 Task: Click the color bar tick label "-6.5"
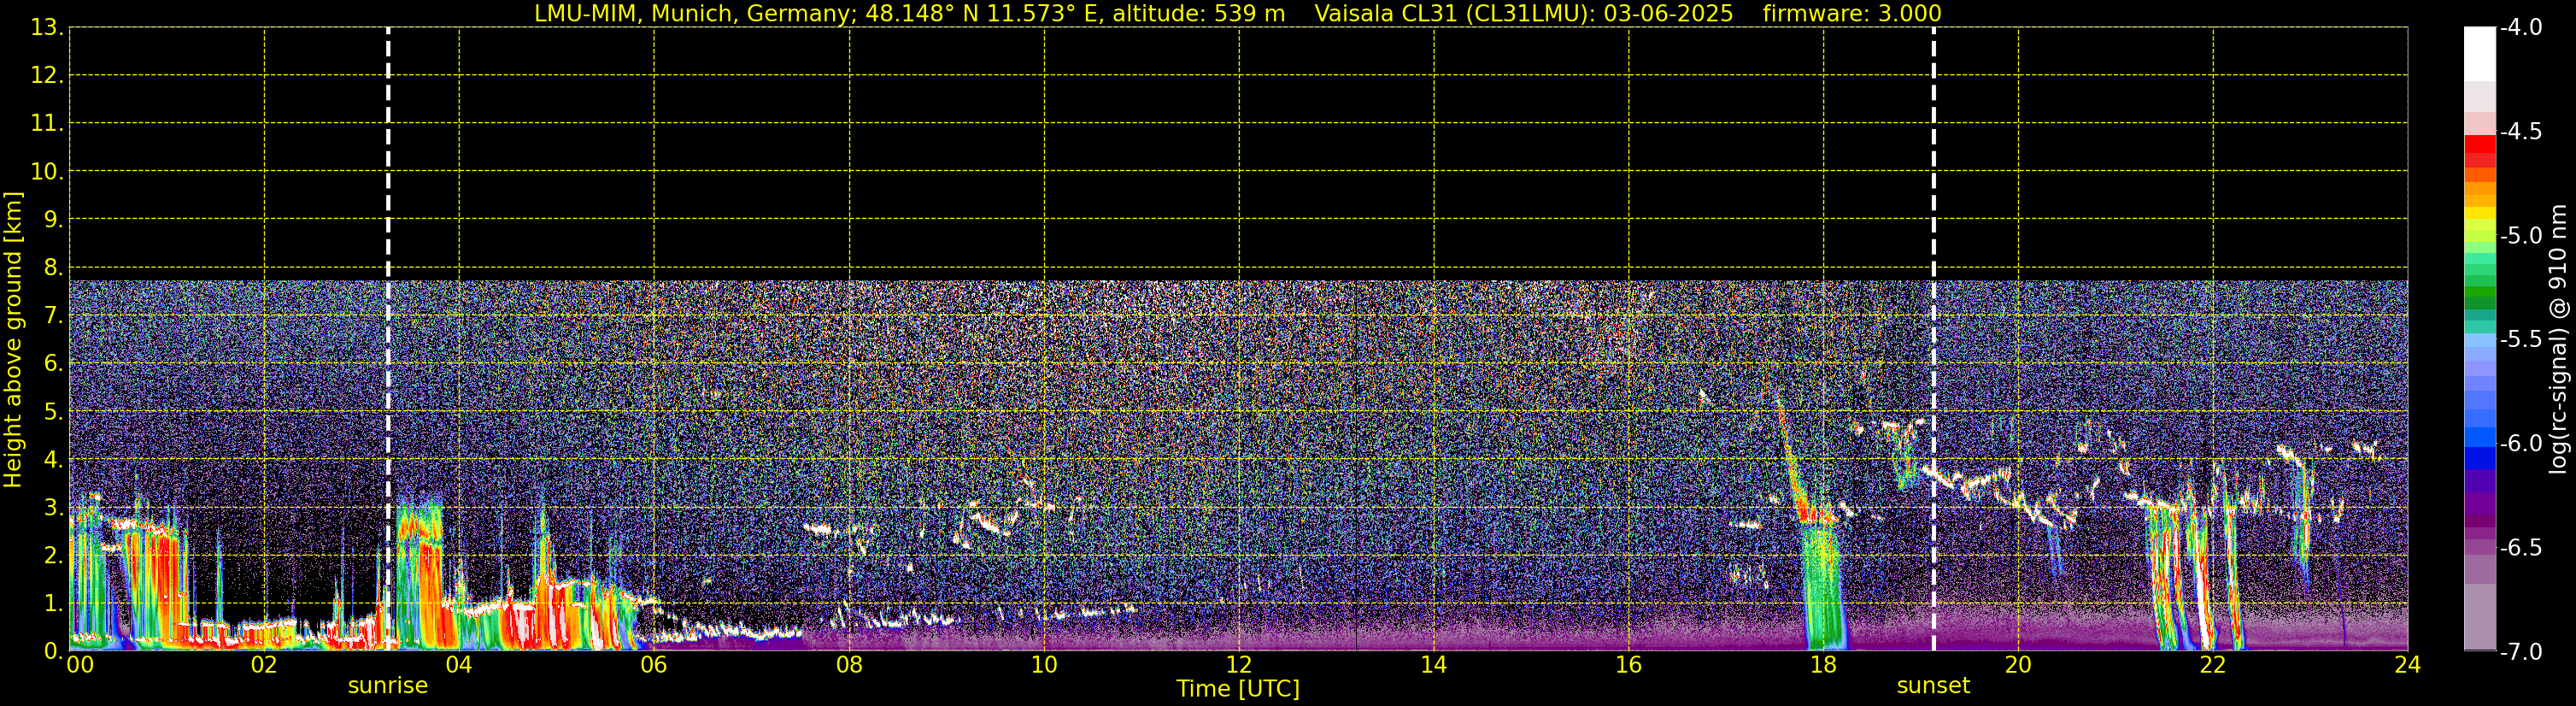click(x=2520, y=547)
